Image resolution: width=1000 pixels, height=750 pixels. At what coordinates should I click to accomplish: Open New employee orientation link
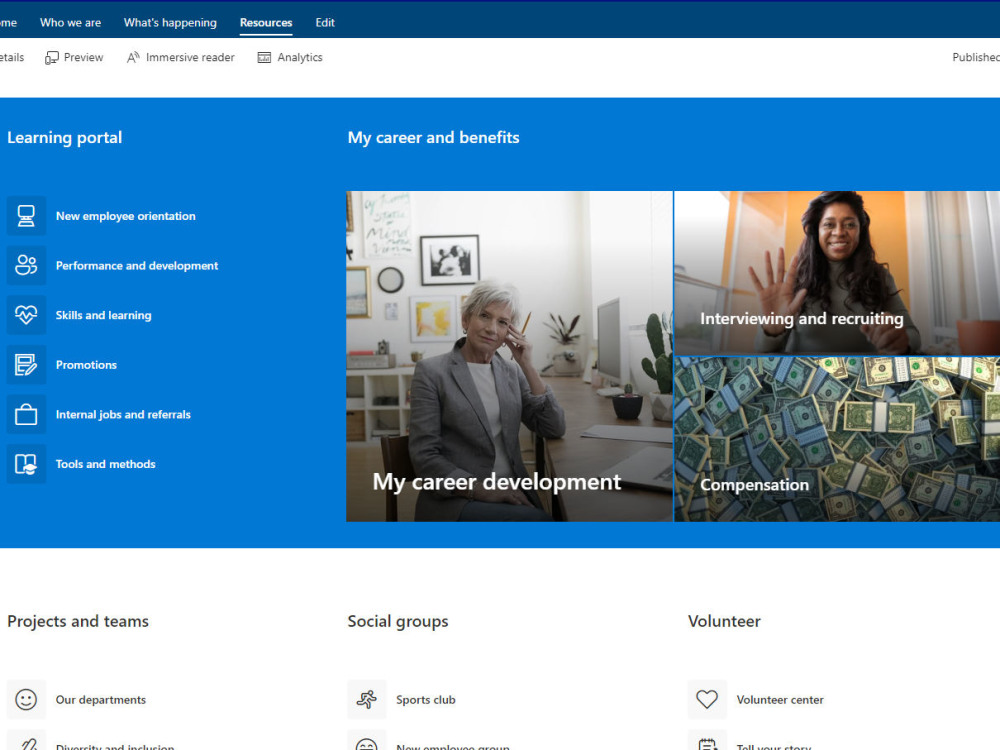[126, 216]
